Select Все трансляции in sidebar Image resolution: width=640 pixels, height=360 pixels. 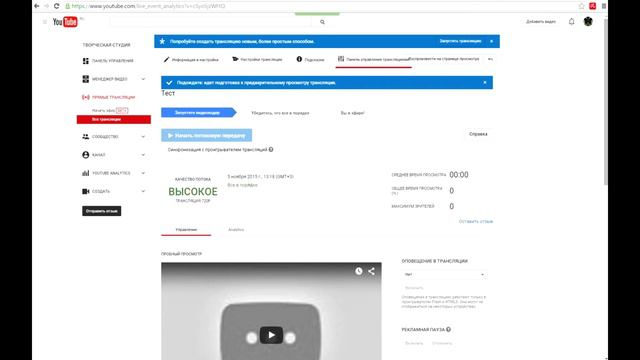coord(114,119)
